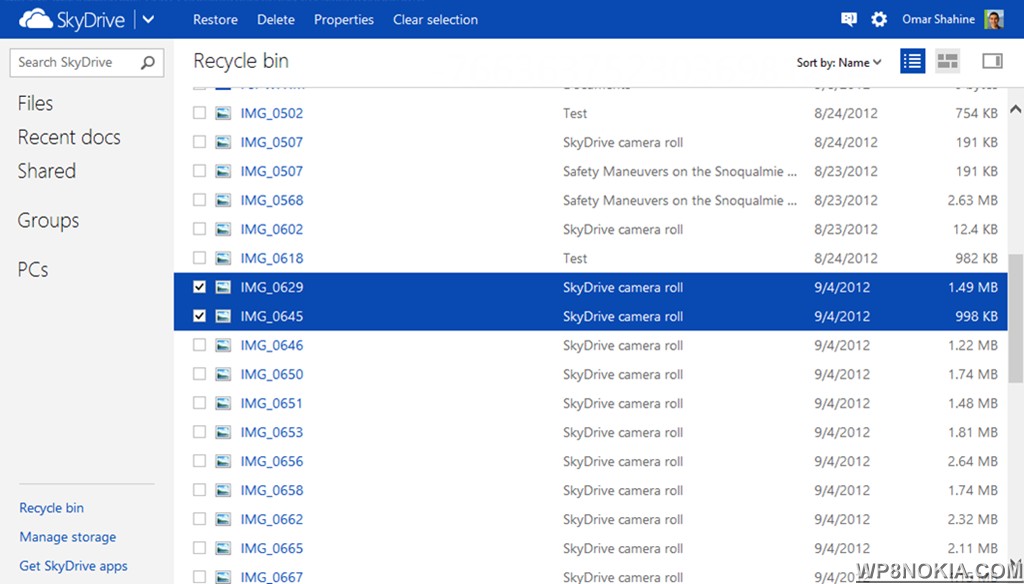
Task: Click the vertical scrollbar thumb
Action: [1016, 318]
